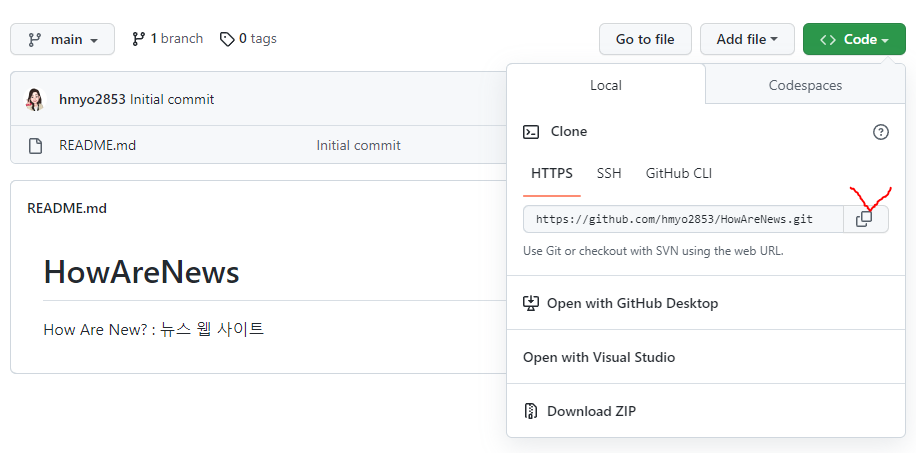Click the hmyo2853 user avatar
Viewport: 916px width, 453px height.
coord(34,99)
